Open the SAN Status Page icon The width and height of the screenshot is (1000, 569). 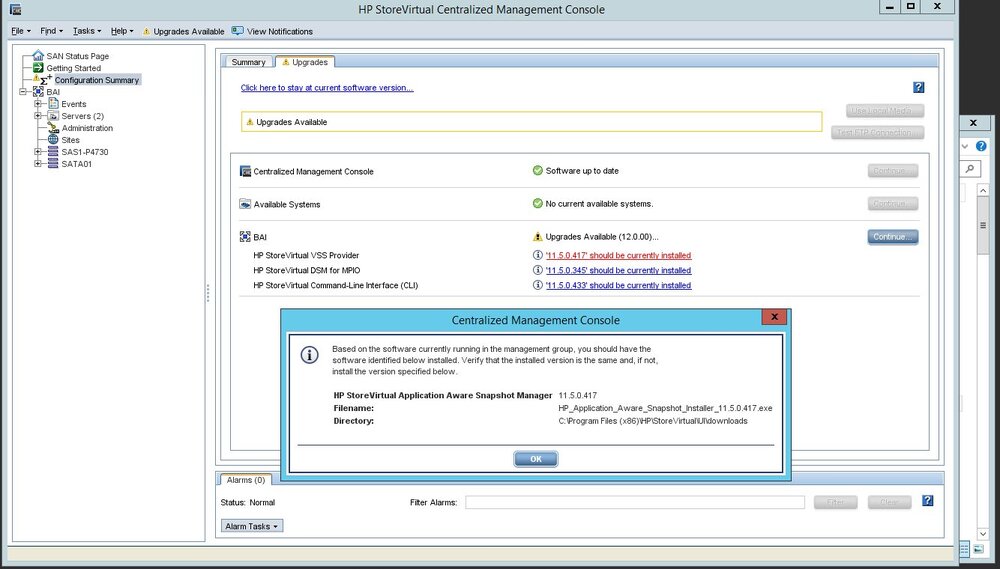point(38,55)
